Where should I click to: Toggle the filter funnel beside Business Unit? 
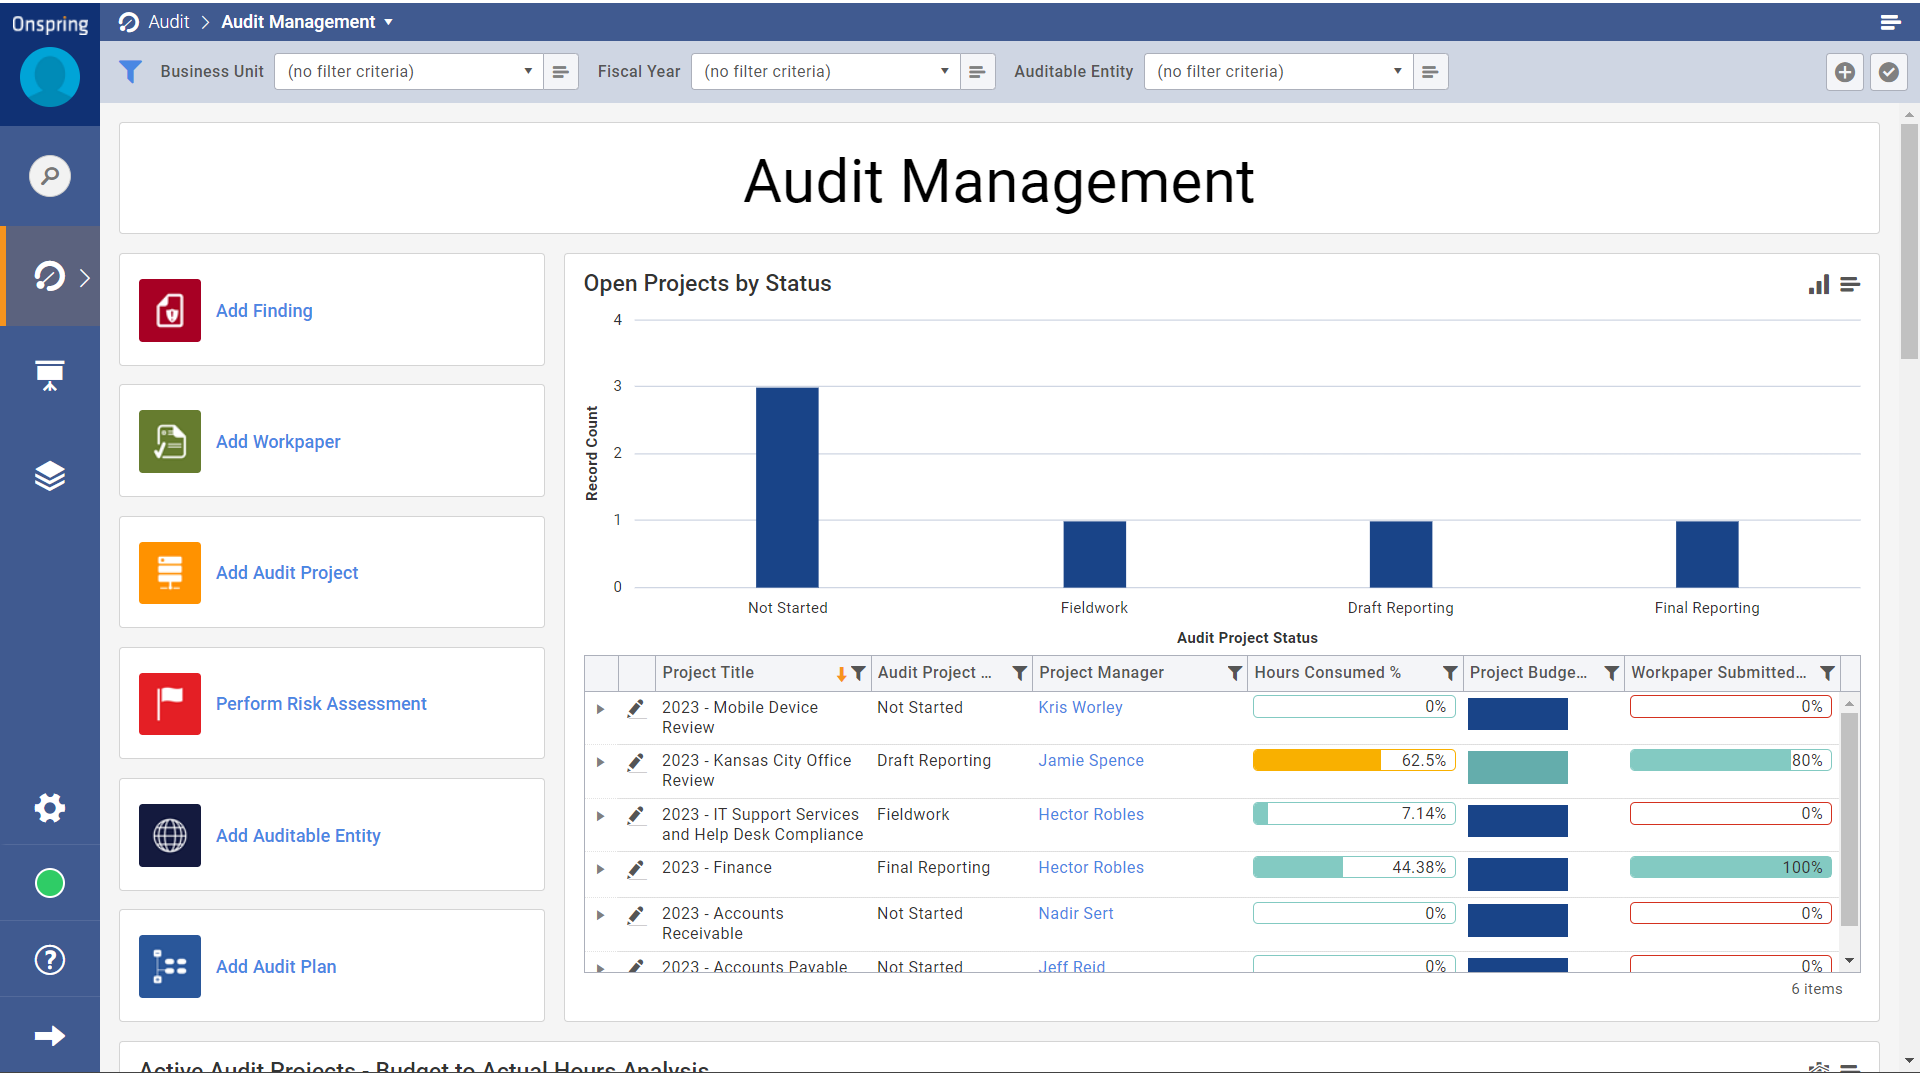(131, 72)
